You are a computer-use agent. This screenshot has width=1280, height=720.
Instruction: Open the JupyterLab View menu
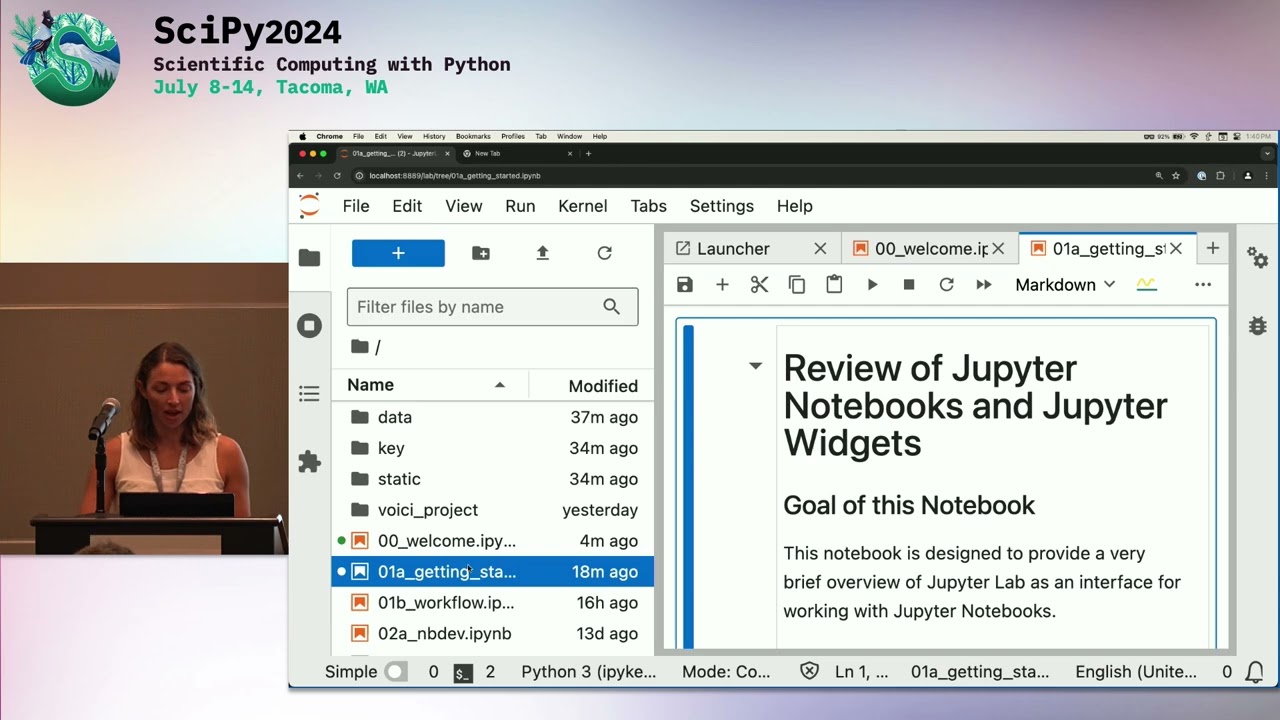click(x=464, y=206)
